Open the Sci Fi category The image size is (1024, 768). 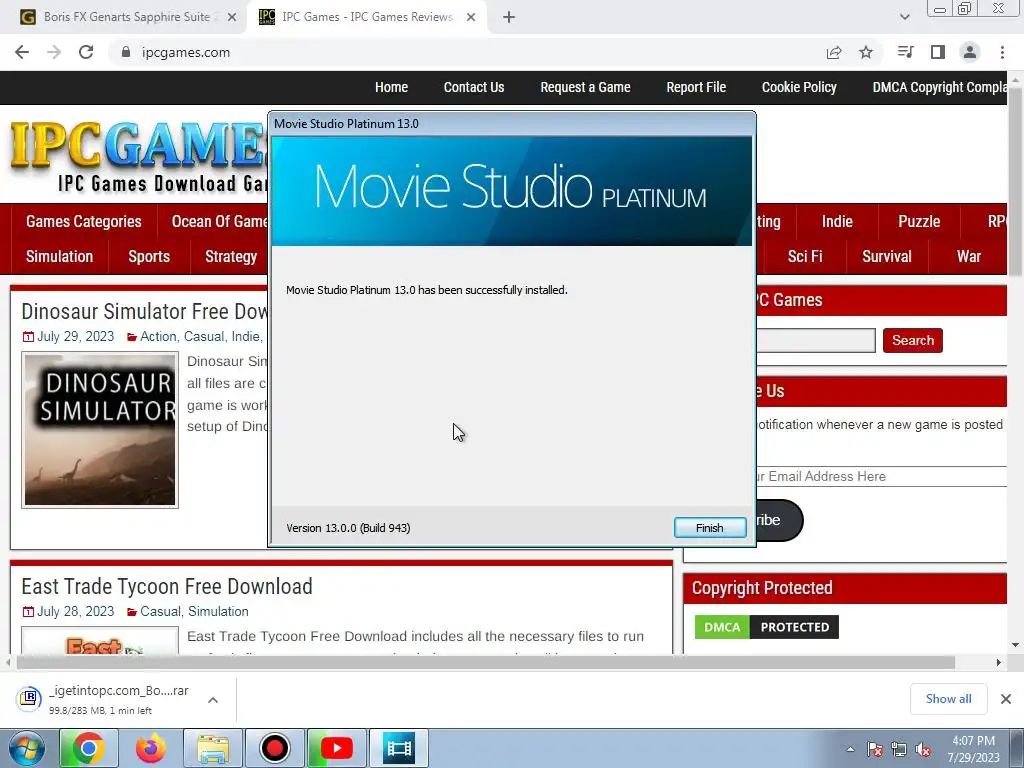[x=805, y=256]
